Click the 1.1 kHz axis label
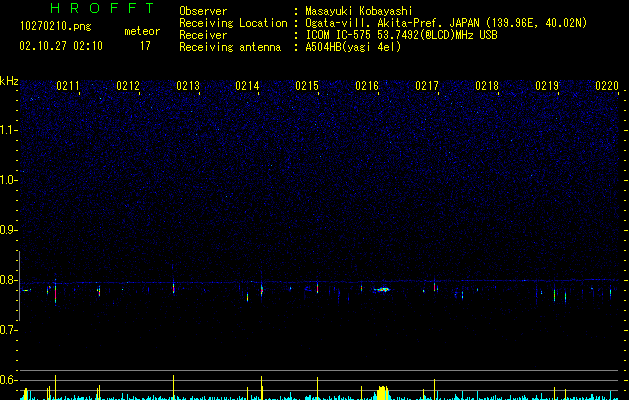This screenshot has height=400, width=629. pos(9,130)
